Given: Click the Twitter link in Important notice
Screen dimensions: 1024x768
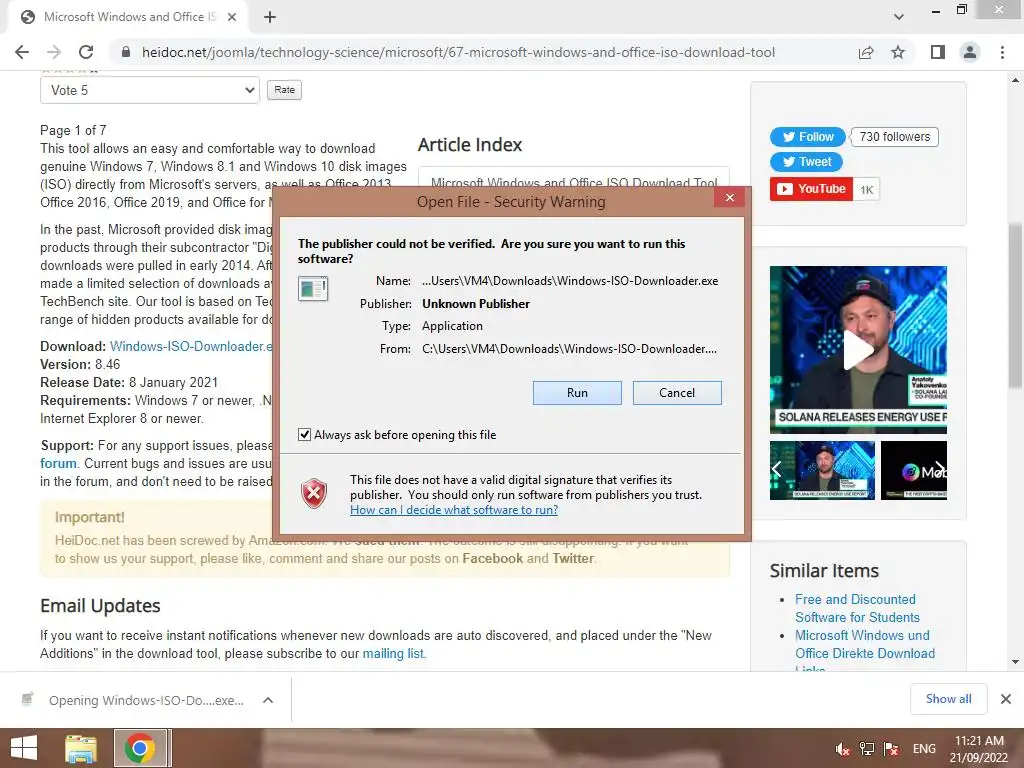Looking at the screenshot, I should coord(573,558).
